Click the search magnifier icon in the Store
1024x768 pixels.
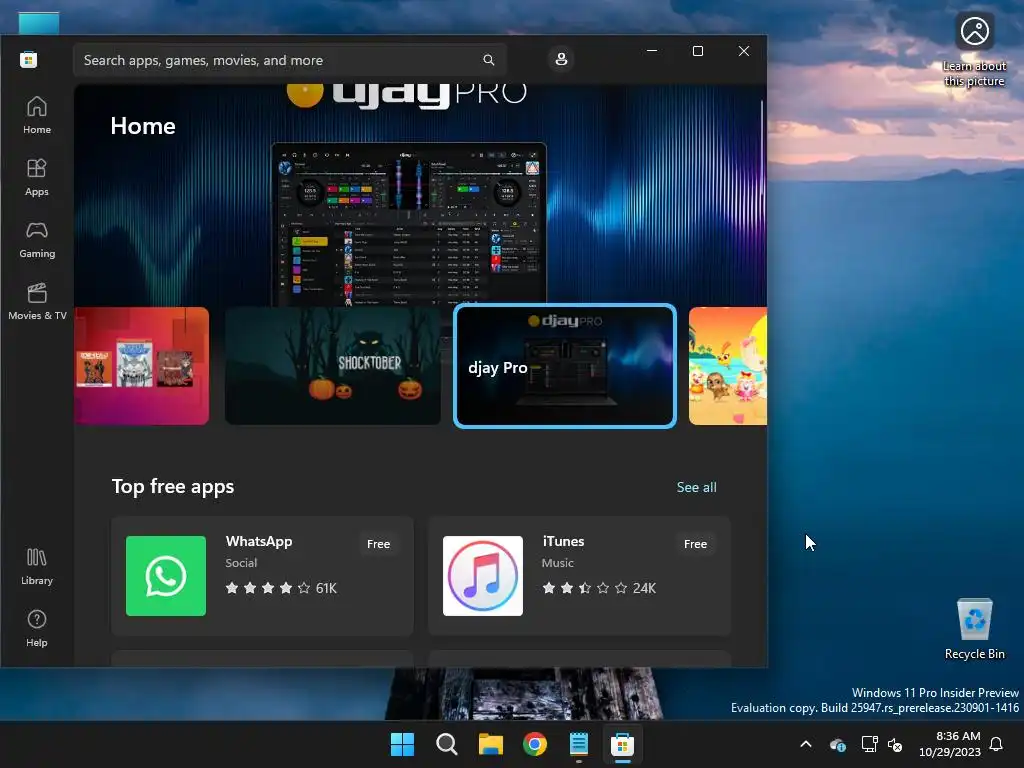click(x=488, y=60)
